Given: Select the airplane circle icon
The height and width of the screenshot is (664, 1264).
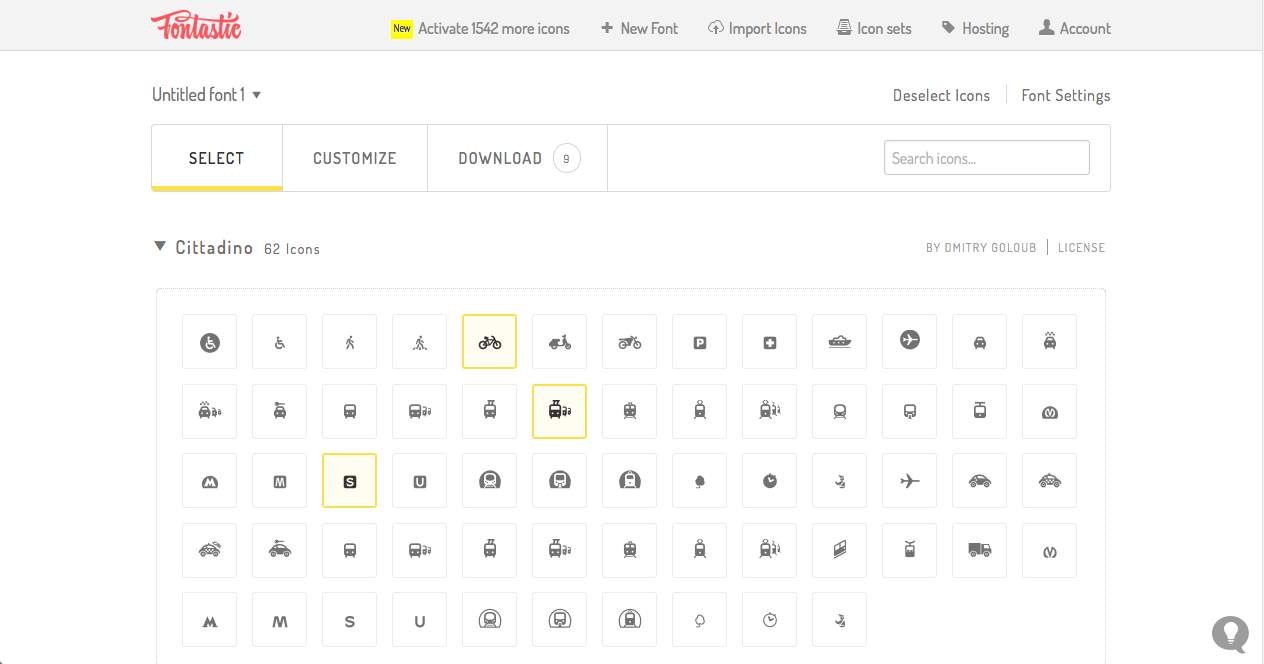Looking at the screenshot, I should [909, 341].
